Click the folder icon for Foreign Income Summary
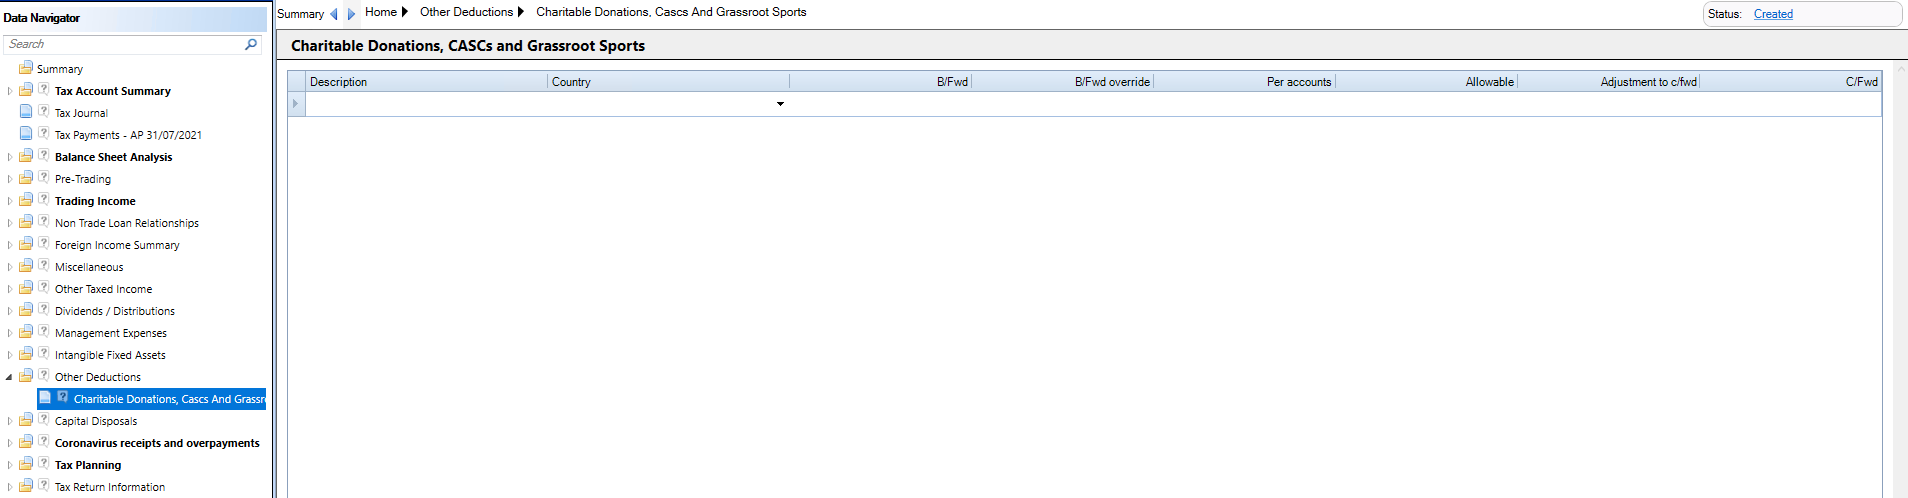 [x=26, y=244]
